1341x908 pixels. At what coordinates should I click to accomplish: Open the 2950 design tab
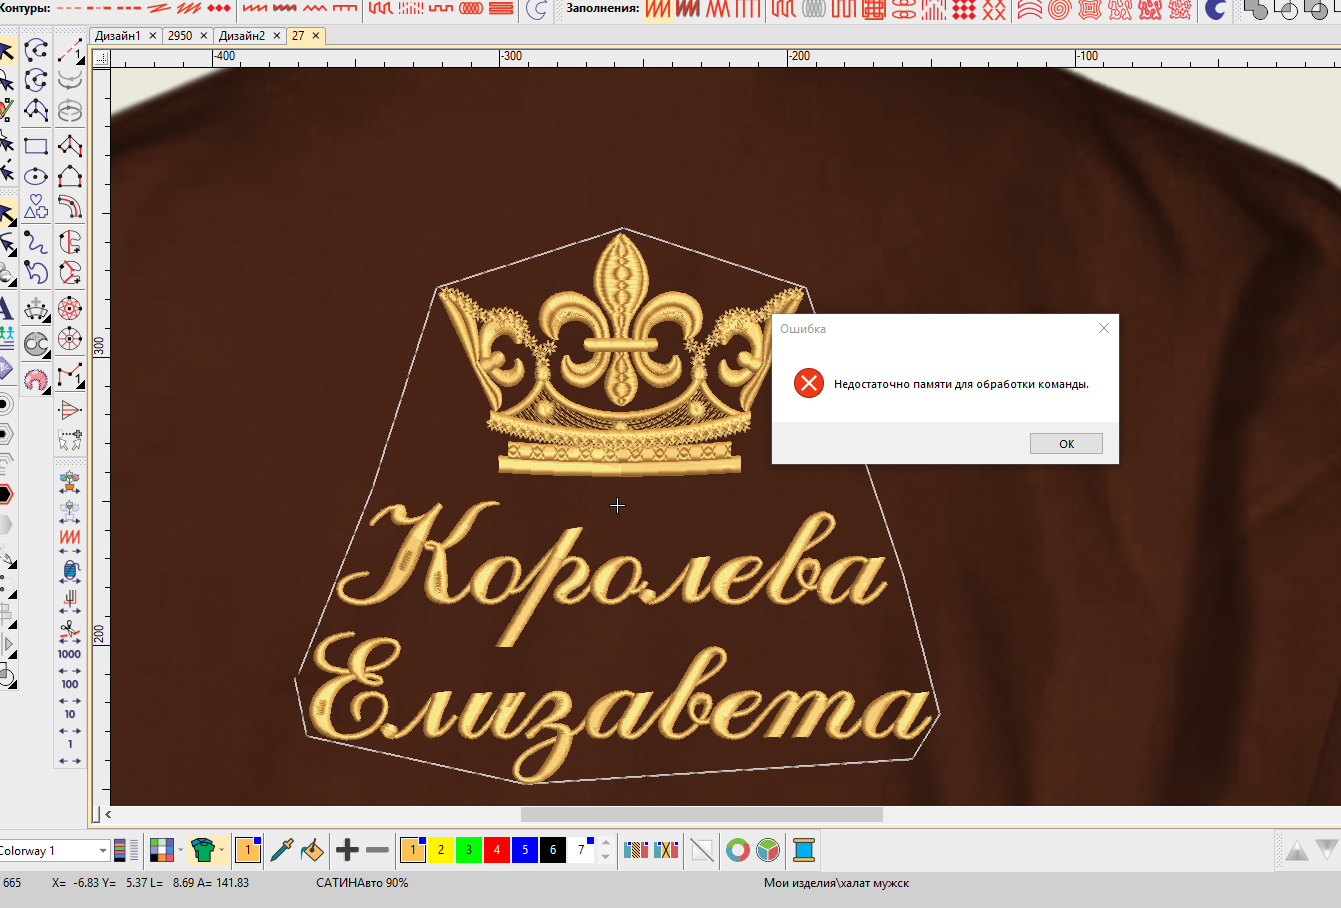coord(180,35)
